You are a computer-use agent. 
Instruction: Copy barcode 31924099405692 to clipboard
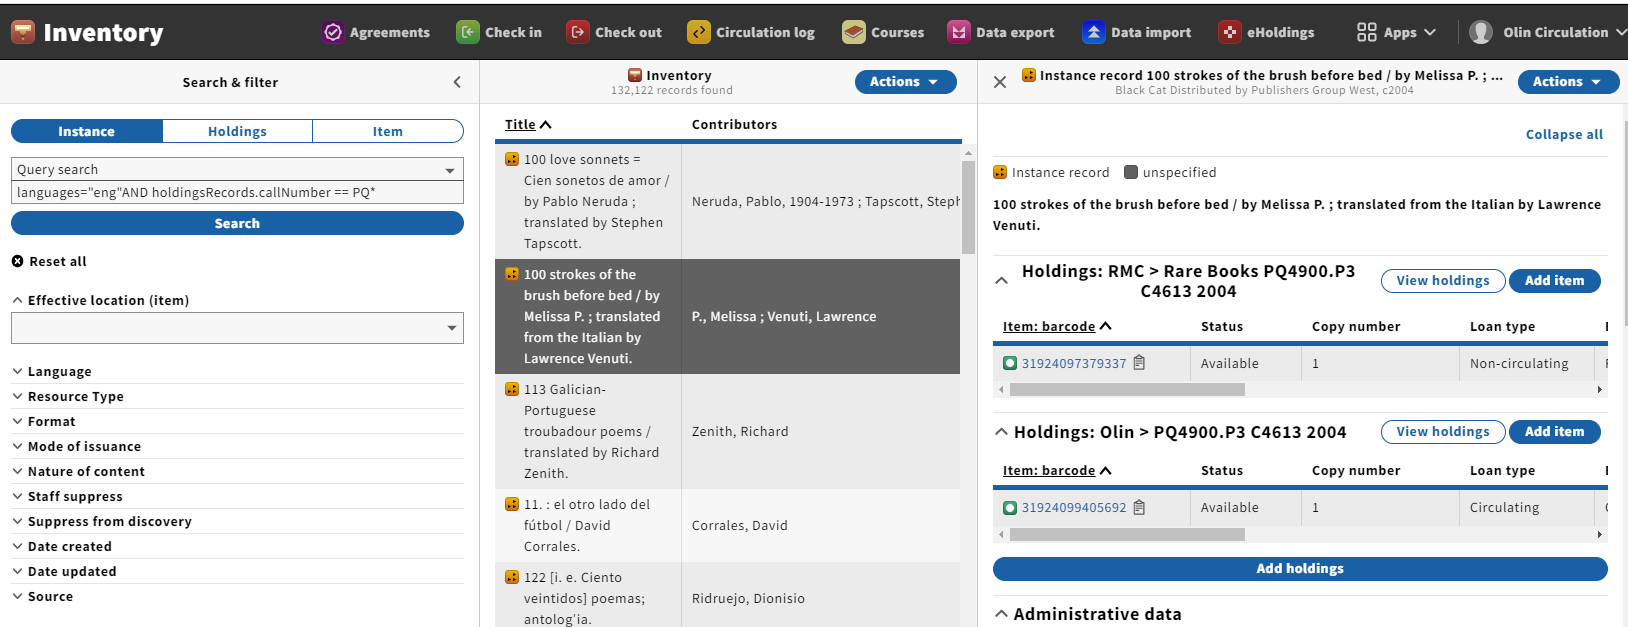1139,507
